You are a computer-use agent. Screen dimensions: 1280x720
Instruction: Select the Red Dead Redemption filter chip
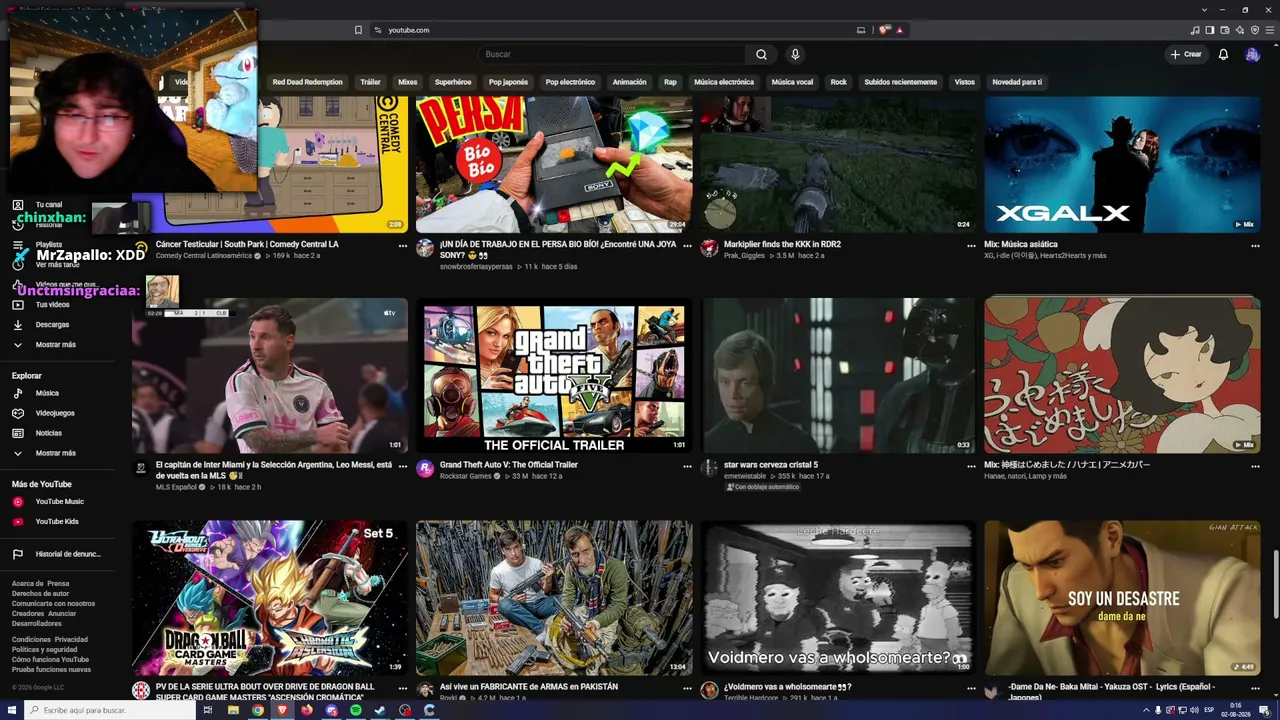point(307,82)
